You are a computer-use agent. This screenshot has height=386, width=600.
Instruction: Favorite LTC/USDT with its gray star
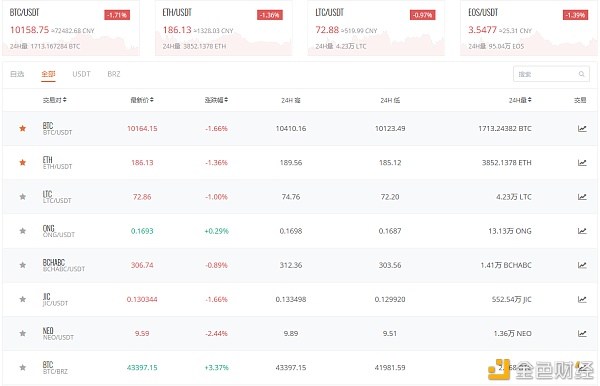click(23, 197)
